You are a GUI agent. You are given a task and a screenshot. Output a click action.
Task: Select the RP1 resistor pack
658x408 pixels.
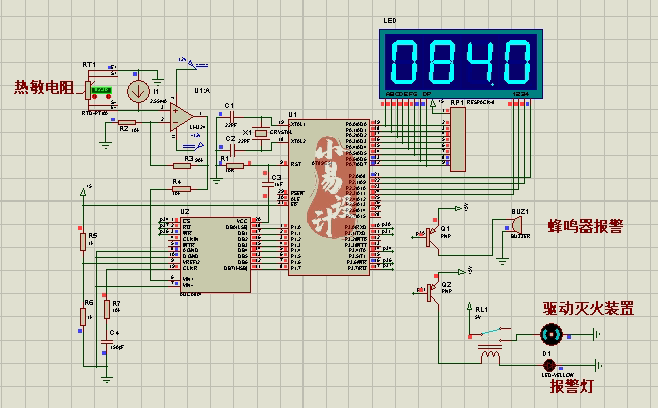pos(458,139)
